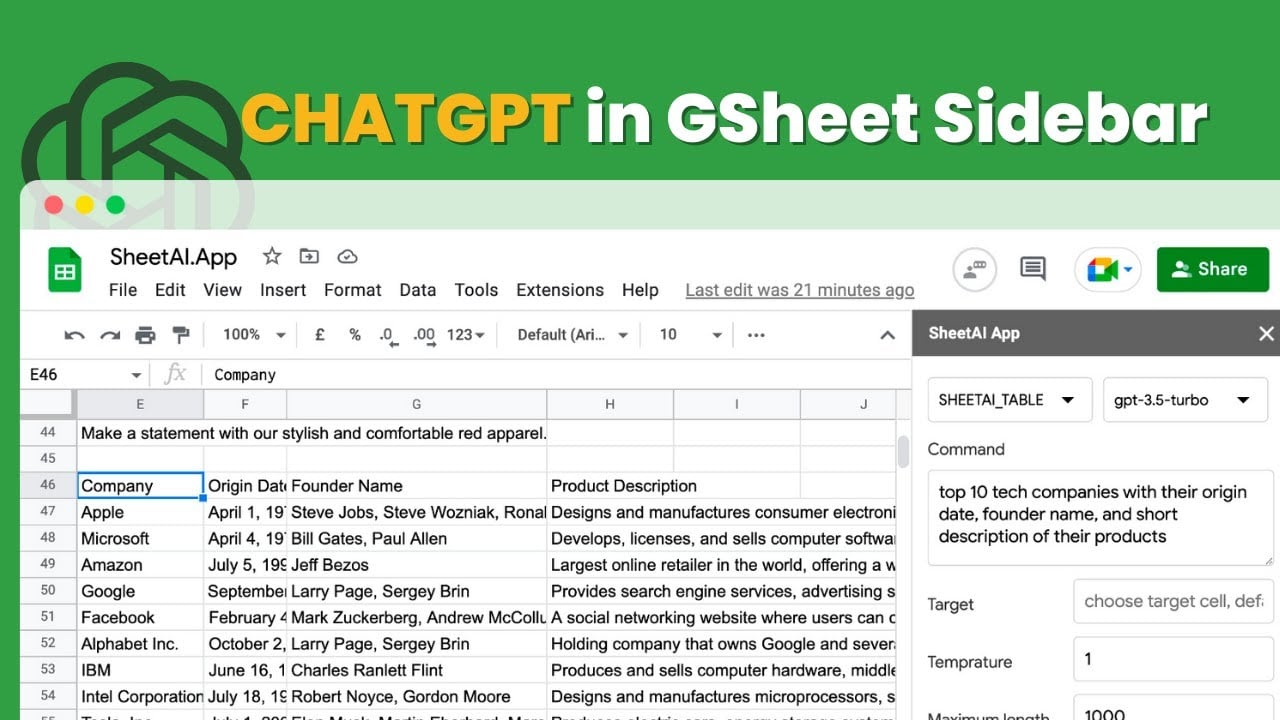Image resolution: width=1280 pixels, height=720 pixels.
Task: Open the Data menu
Action: 417,290
